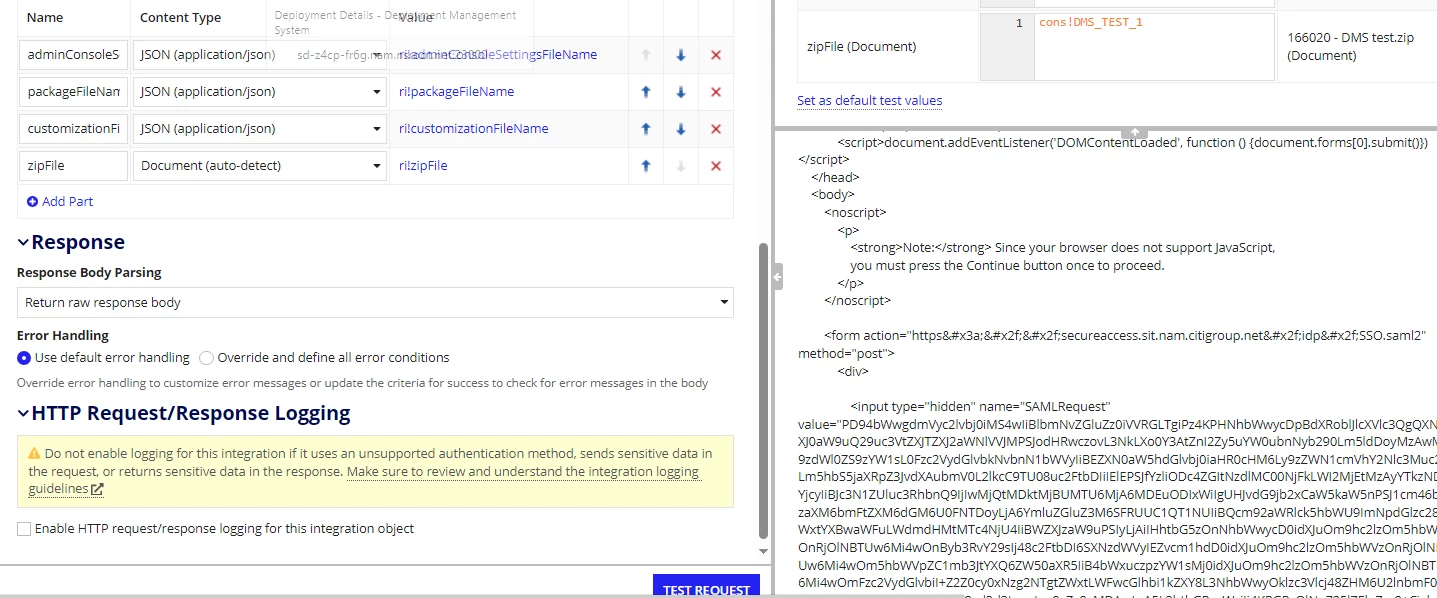Screen dimensions: 1437x598
Task: Collapse the HTTP Request/Response Logging section
Action: click(23, 414)
